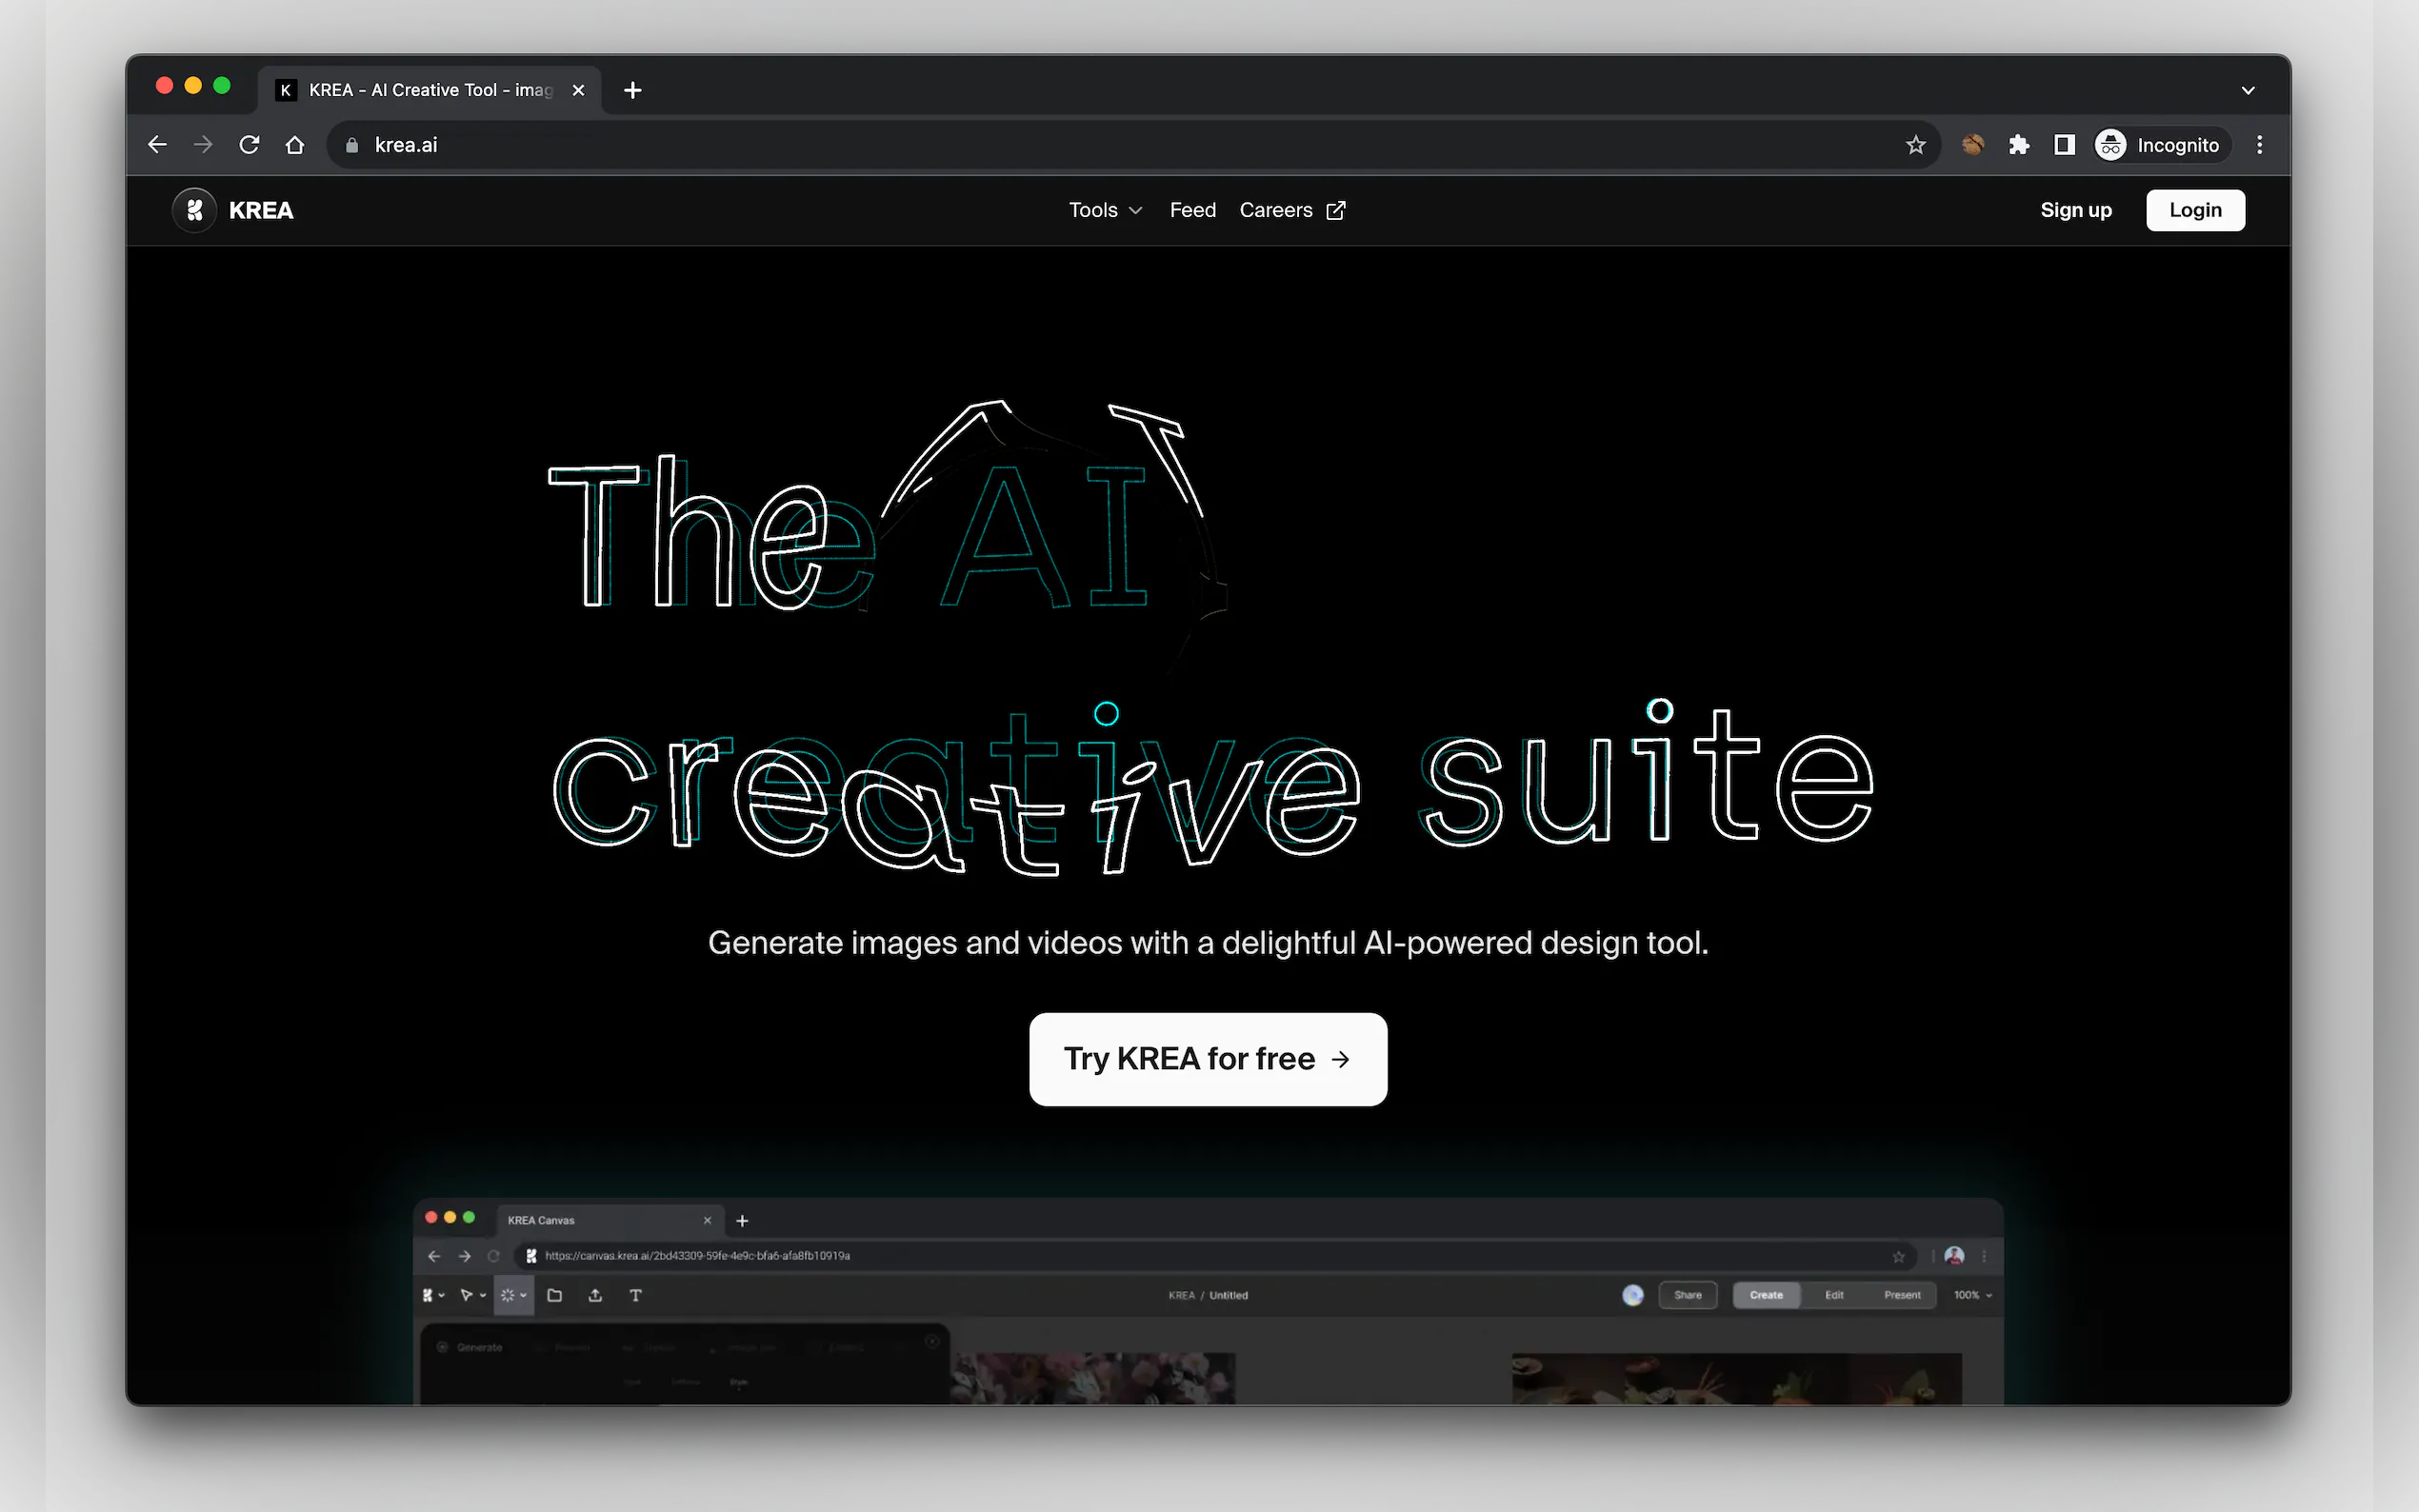Image resolution: width=2419 pixels, height=1512 pixels.
Task: Click the folder icon in canvas toolbar
Action: [555, 1295]
